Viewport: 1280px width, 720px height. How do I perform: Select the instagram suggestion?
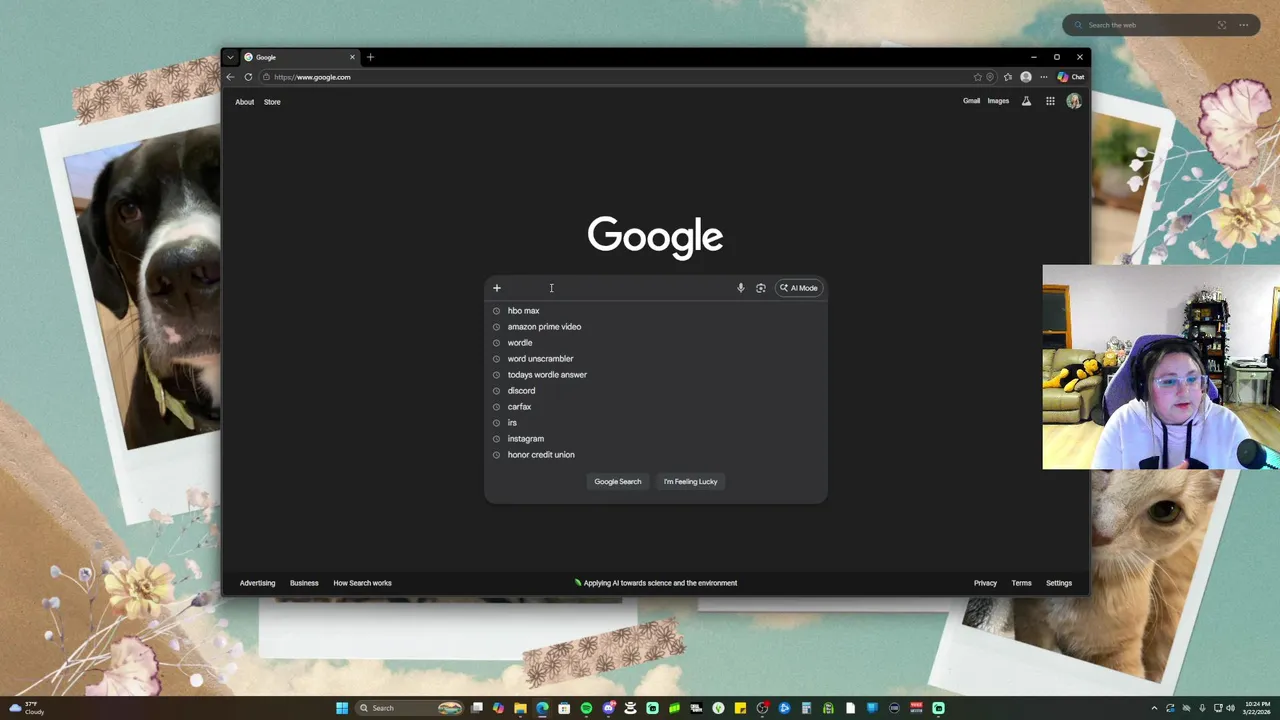656,439
